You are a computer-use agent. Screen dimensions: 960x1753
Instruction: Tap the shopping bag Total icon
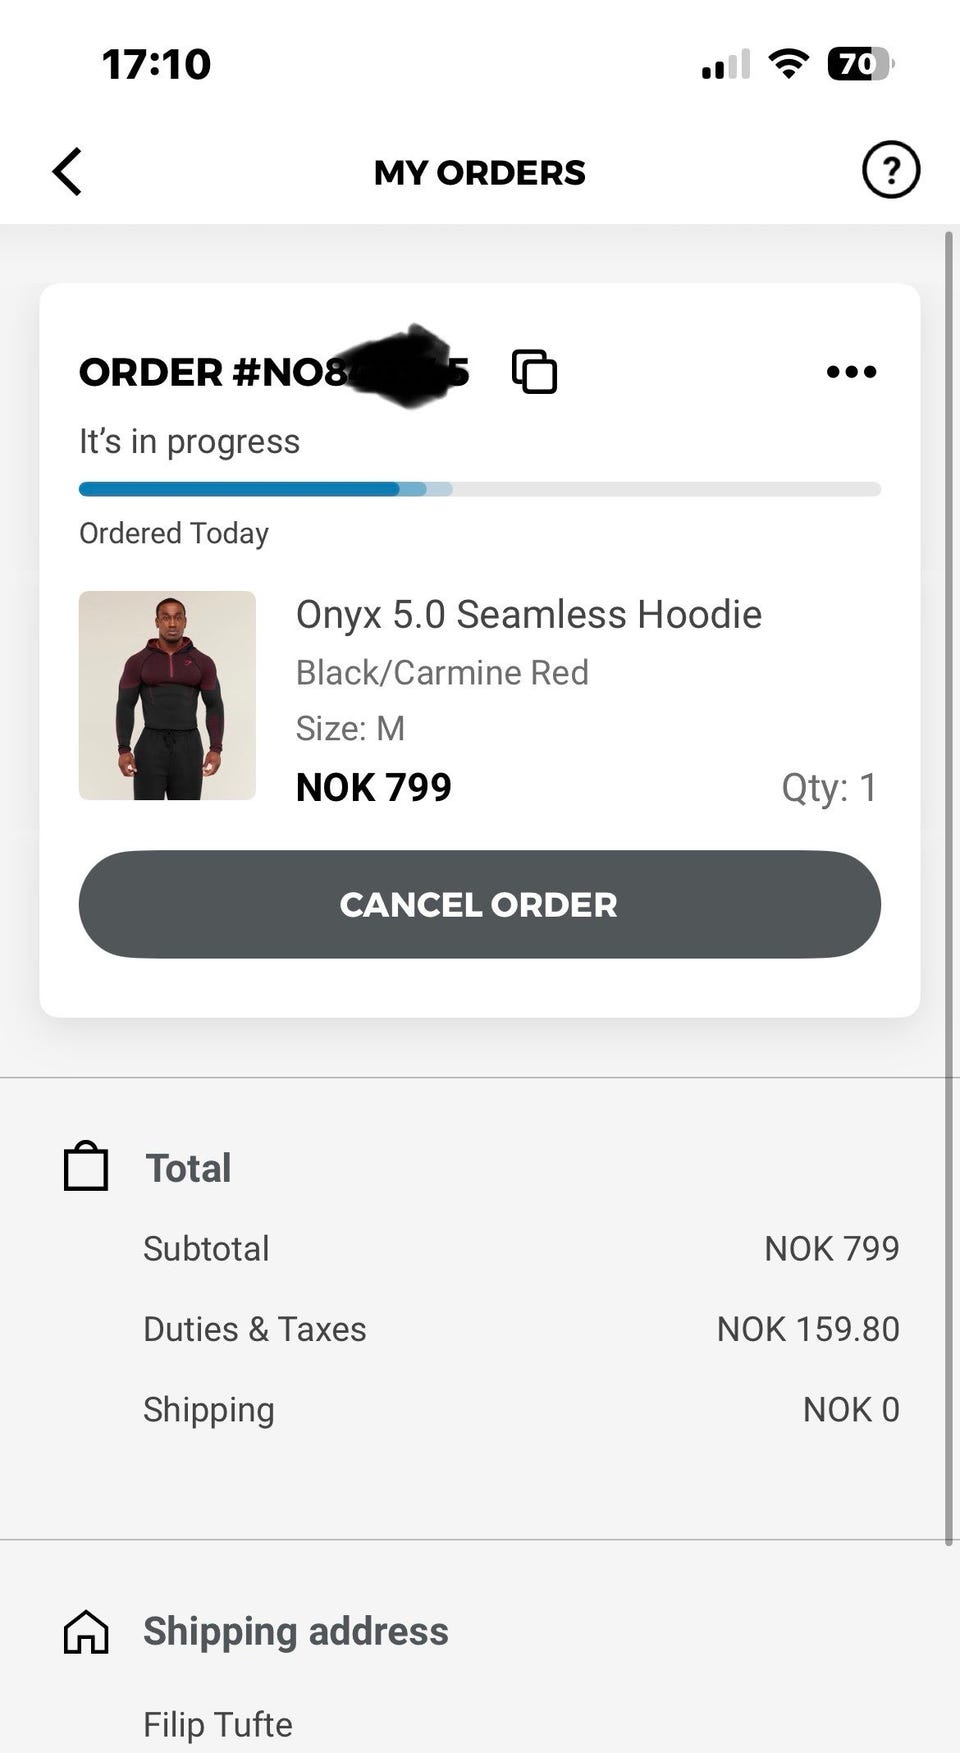pos(86,1167)
